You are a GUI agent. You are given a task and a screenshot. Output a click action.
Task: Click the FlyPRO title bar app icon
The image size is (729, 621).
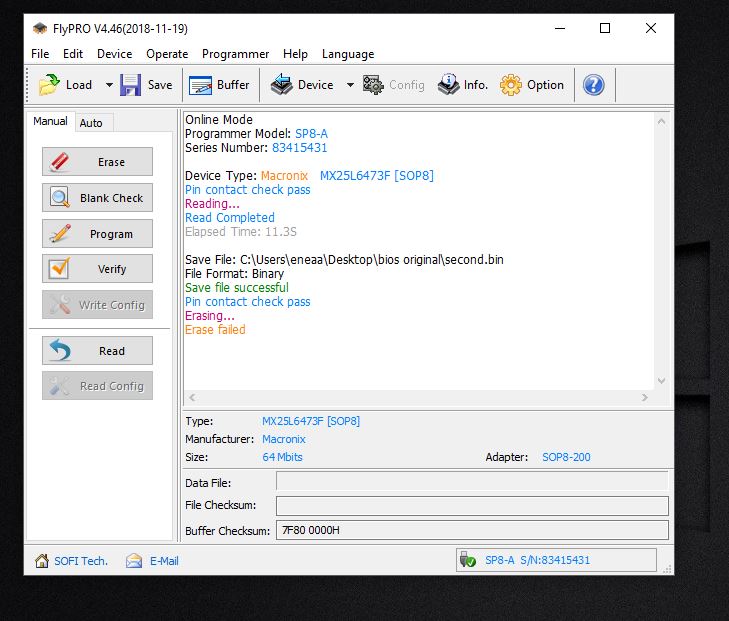40,28
